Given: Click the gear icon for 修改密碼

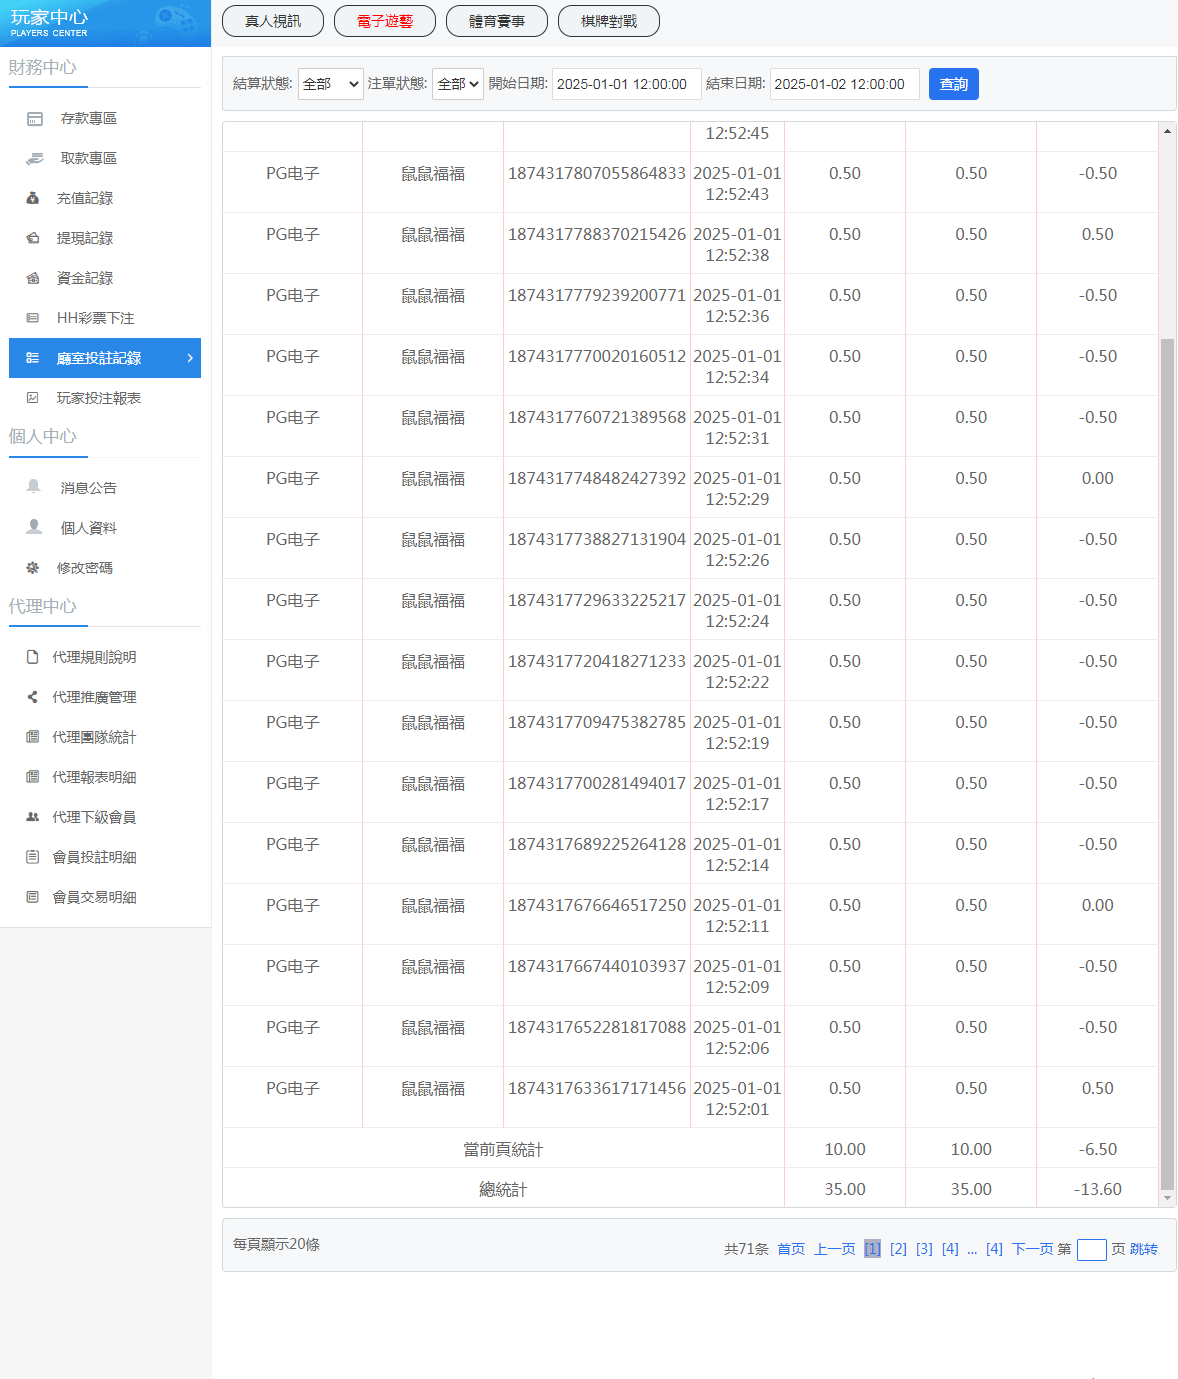Looking at the screenshot, I should [x=33, y=568].
